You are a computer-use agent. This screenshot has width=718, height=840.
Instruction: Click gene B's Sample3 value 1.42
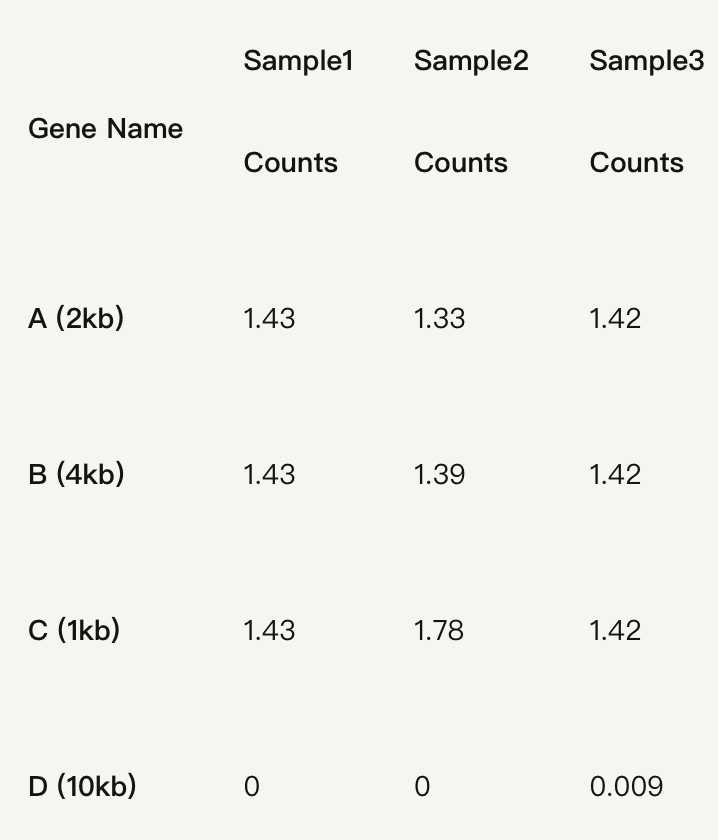pos(615,474)
